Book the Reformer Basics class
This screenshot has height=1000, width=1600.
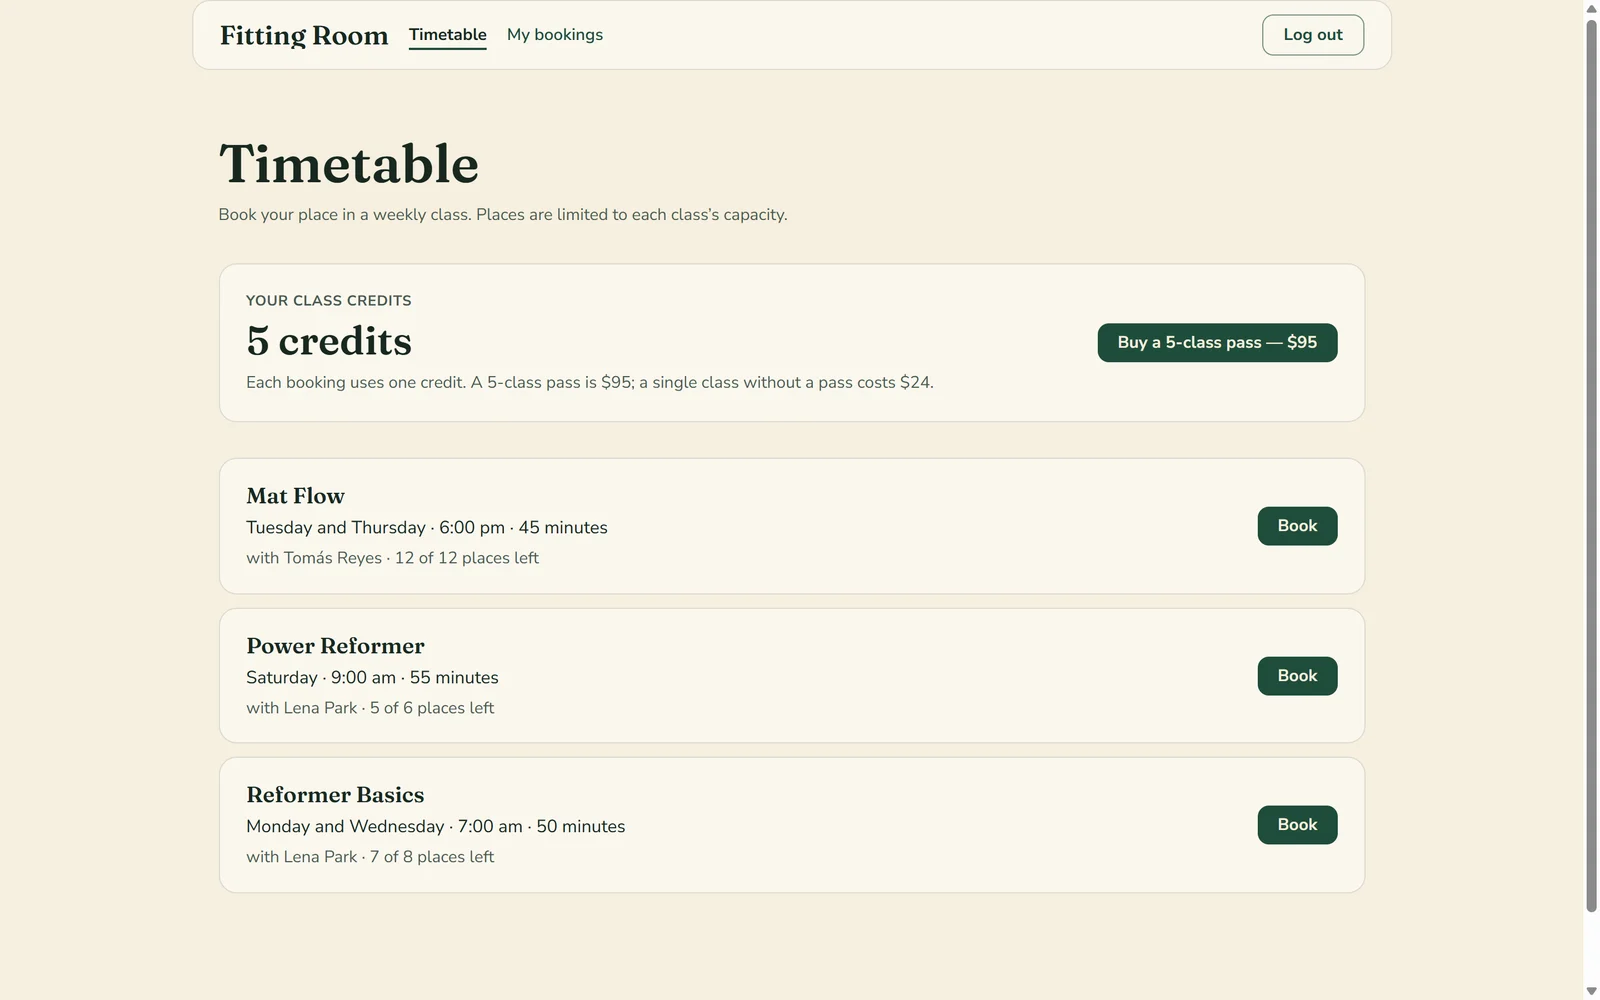tap(1297, 825)
